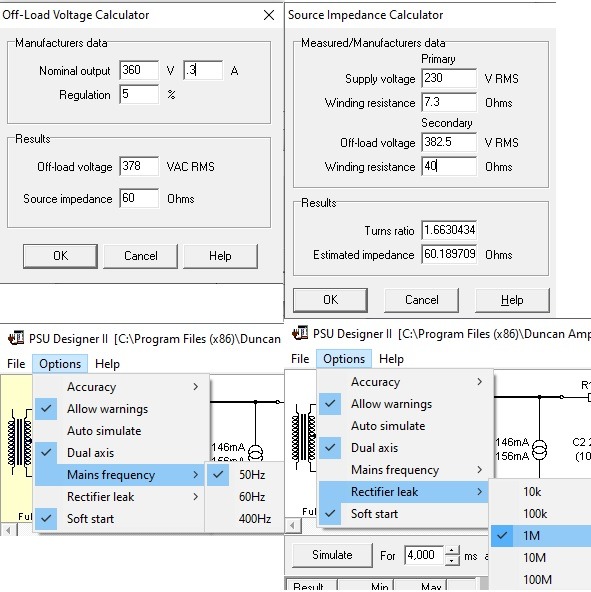Click OK in Off-Load Voltage Calculator
591x592 pixels.
click(60, 256)
